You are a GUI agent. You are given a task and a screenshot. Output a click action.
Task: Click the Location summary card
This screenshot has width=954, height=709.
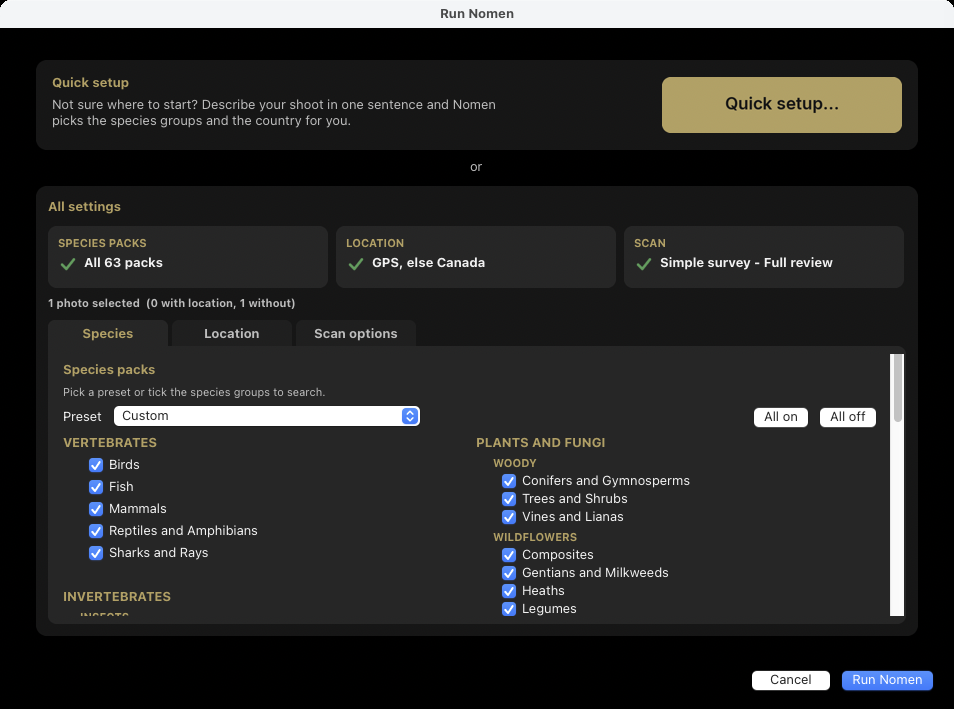pos(476,257)
